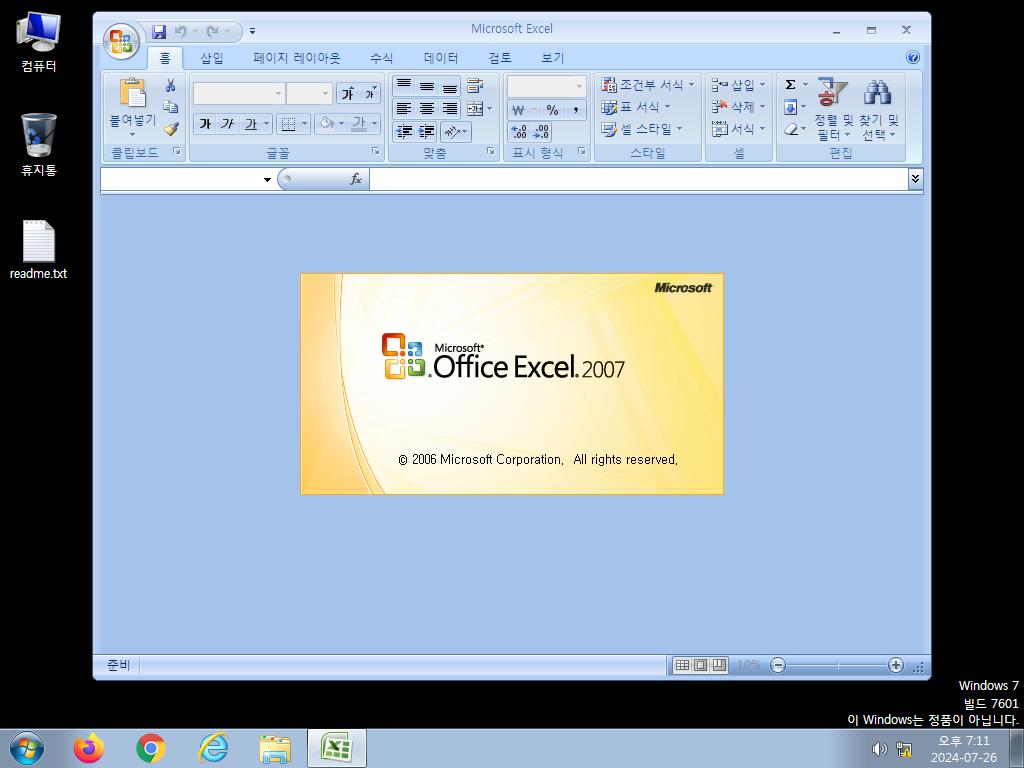Click inside the formula bar input
1024x768 pixels.
pos(639,179)
